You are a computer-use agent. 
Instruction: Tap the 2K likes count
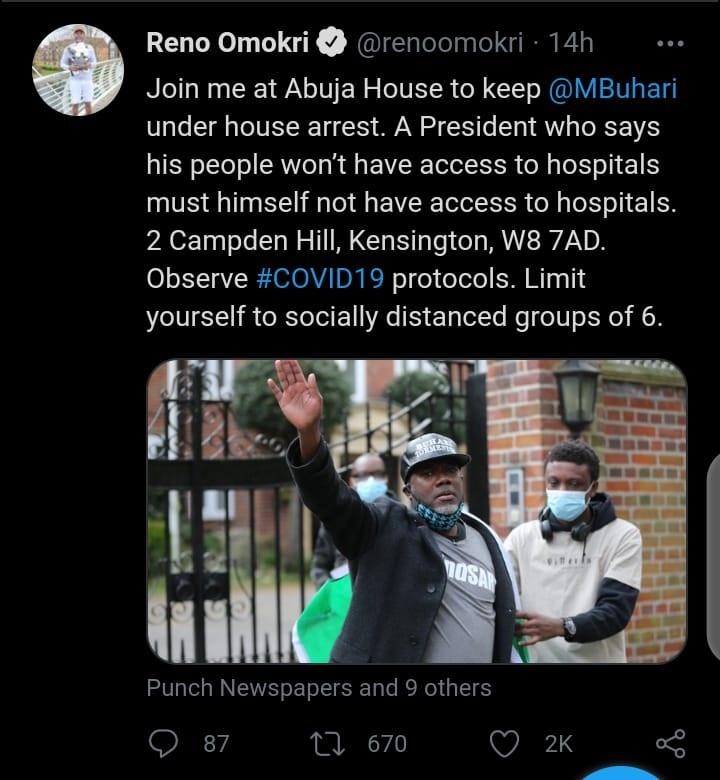(558, 743)
